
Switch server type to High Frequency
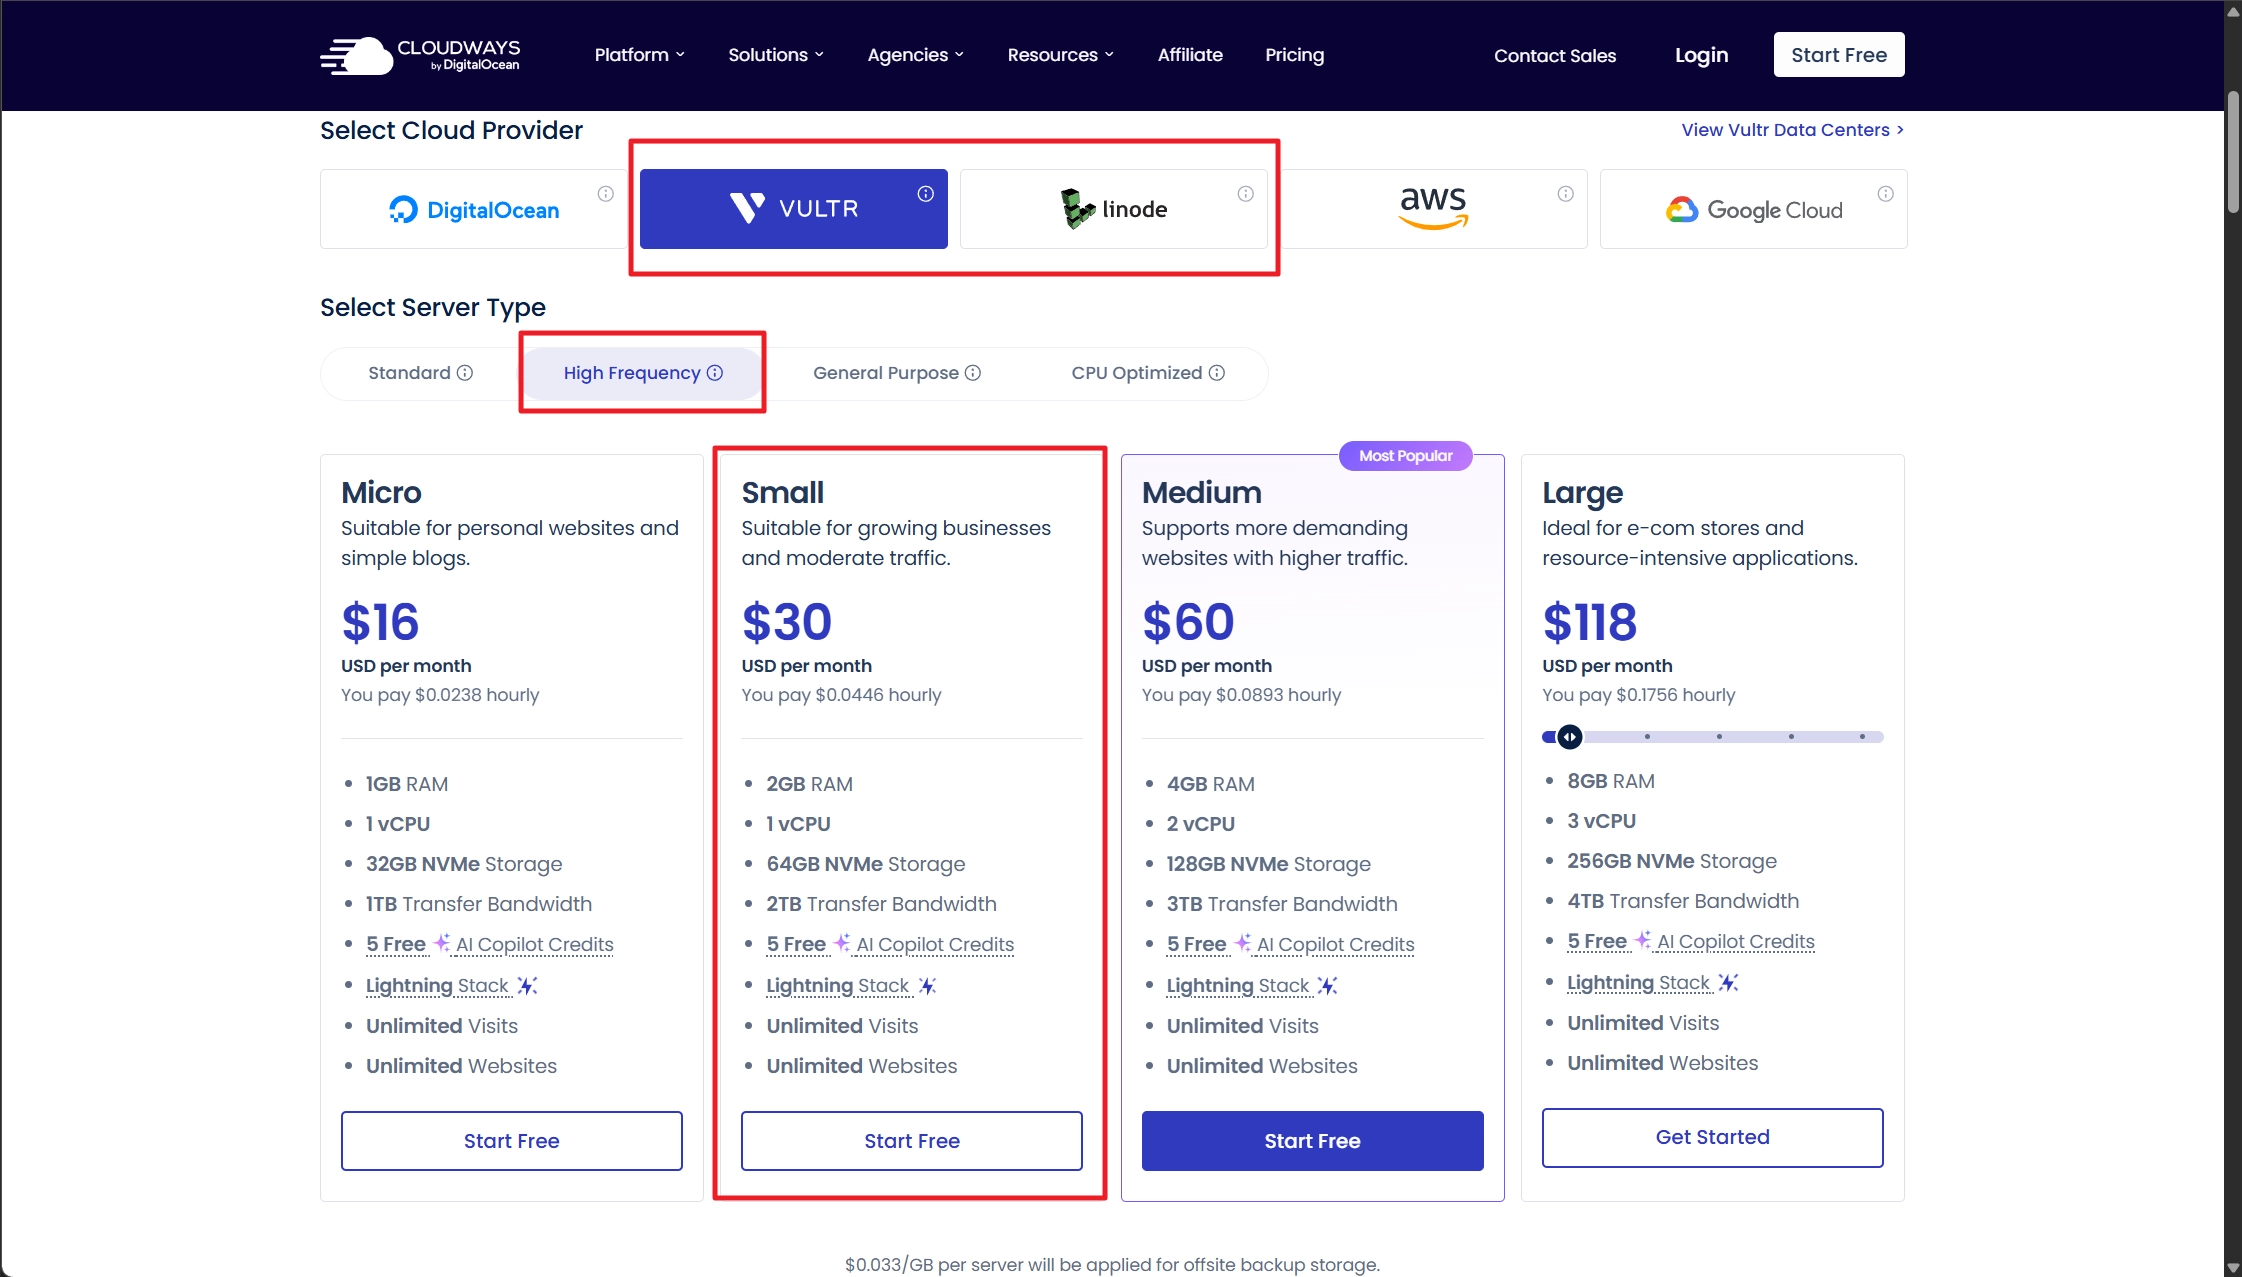click(642, 373)
